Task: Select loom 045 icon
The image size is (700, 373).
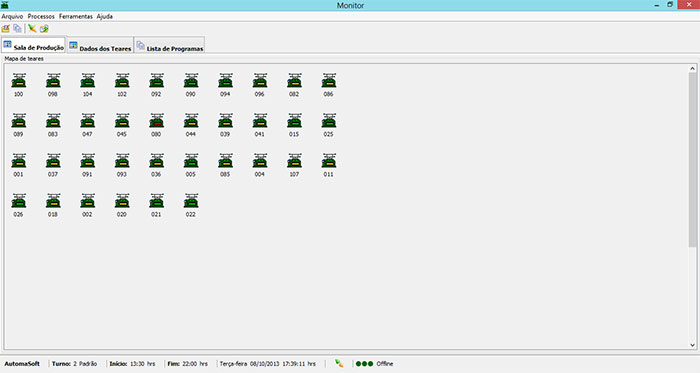Action: [122, 121]
